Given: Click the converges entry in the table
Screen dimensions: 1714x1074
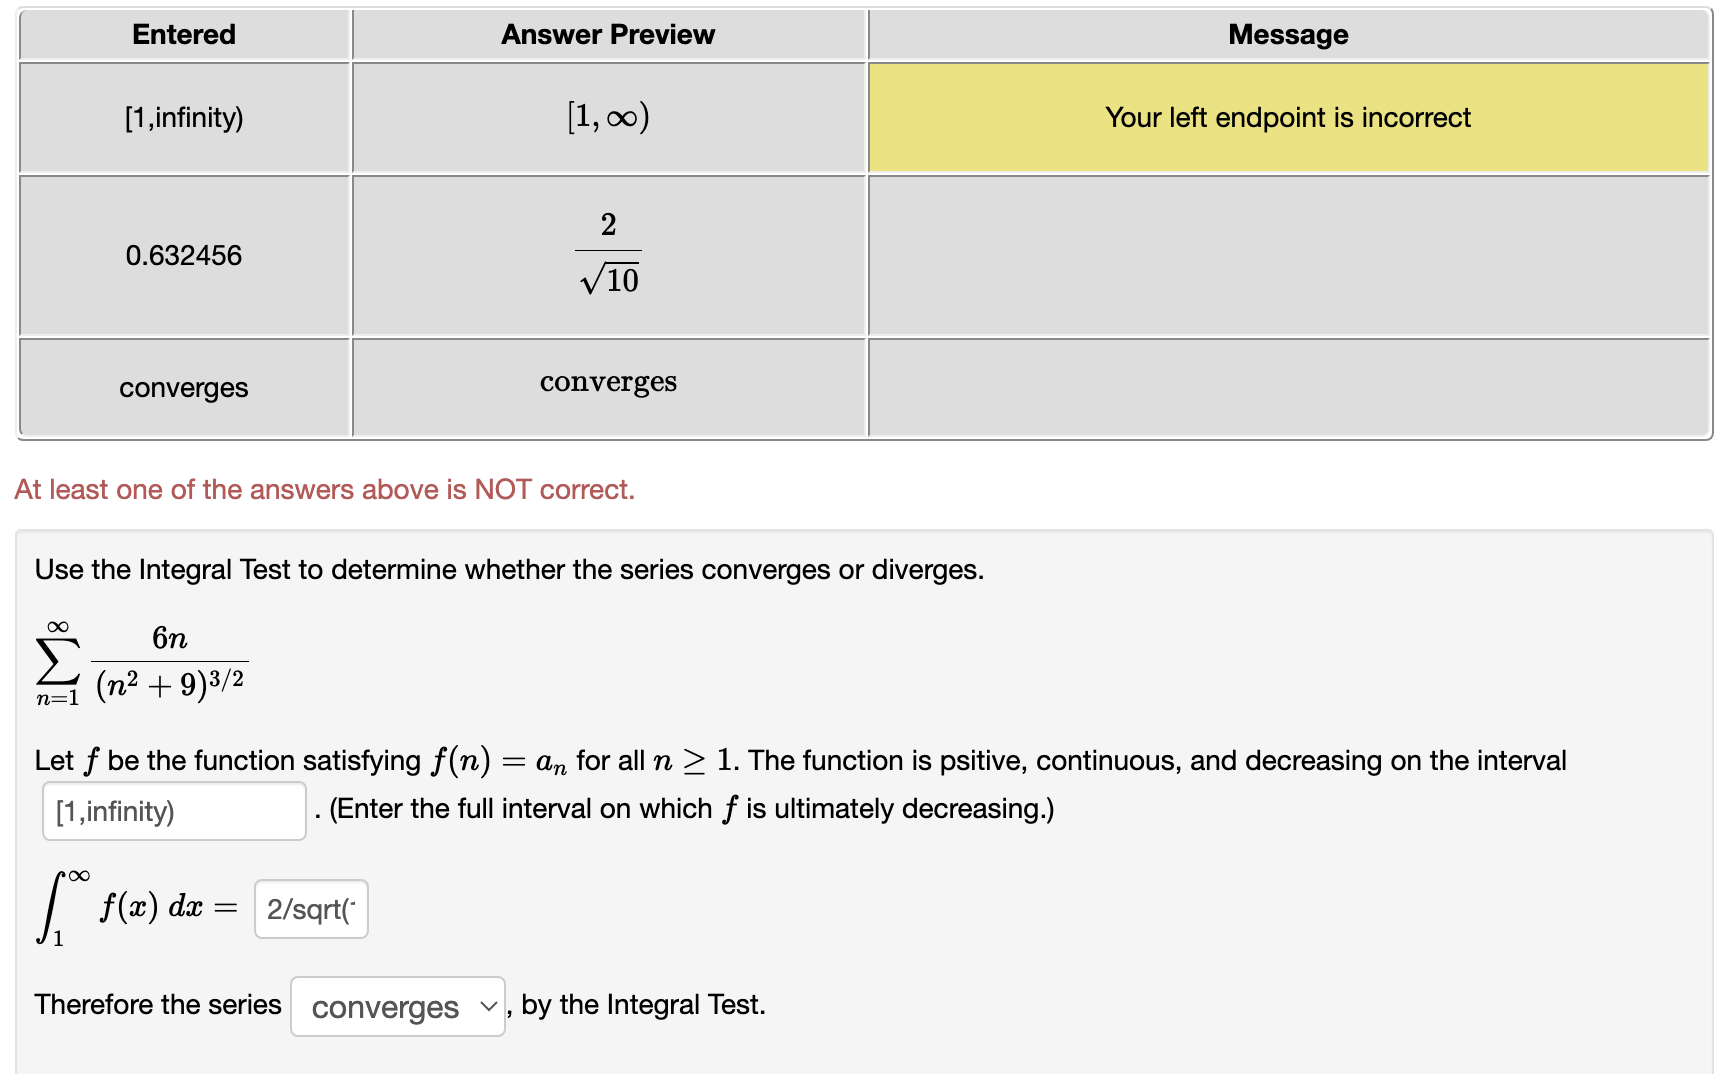Looking at the screenshot, I should pos(183,387).
